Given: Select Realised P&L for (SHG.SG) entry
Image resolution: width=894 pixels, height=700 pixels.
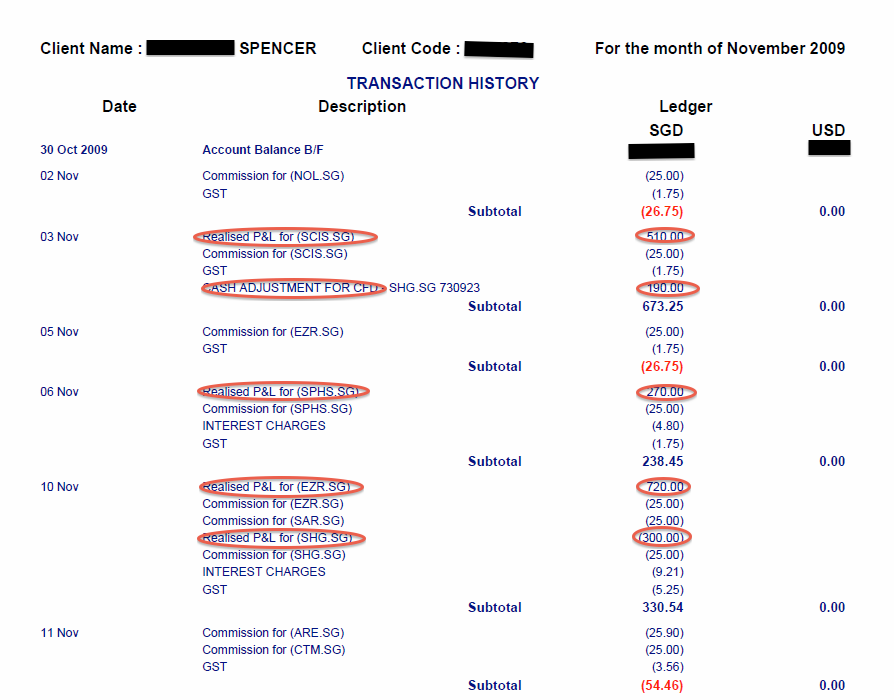Looking at the screenshot, I should [280, 538].
